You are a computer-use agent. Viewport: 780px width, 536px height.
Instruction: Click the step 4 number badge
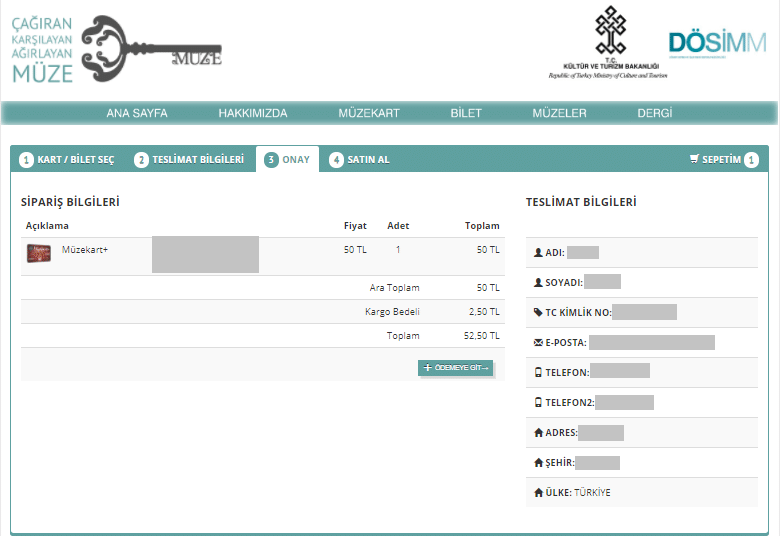tap(336, 160)
